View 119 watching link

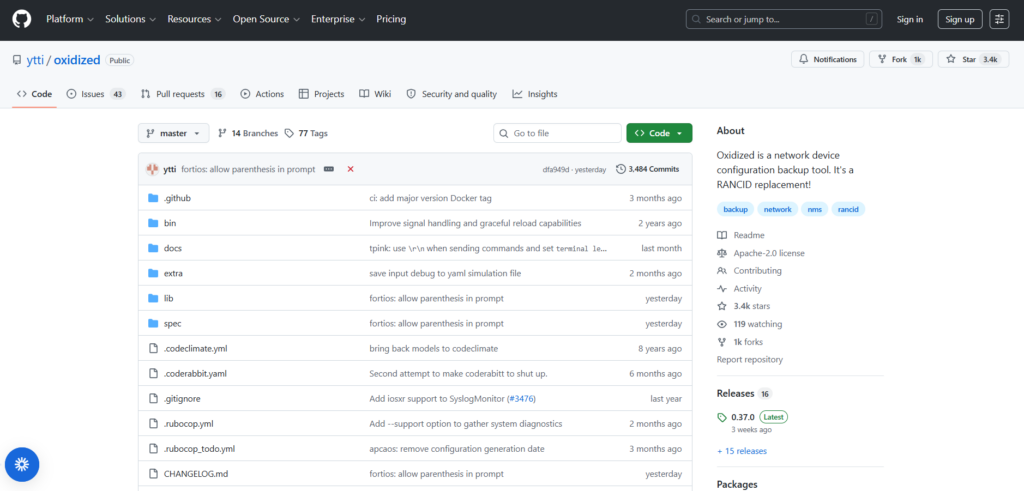[x=749, y=324]
